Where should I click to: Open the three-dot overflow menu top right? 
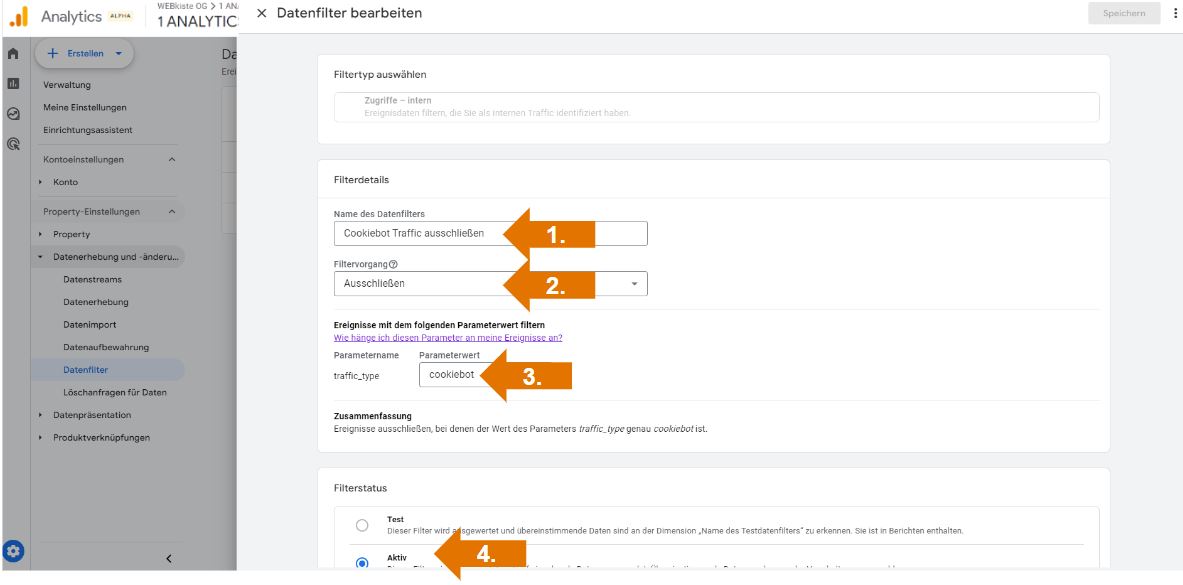point(1174,13)
